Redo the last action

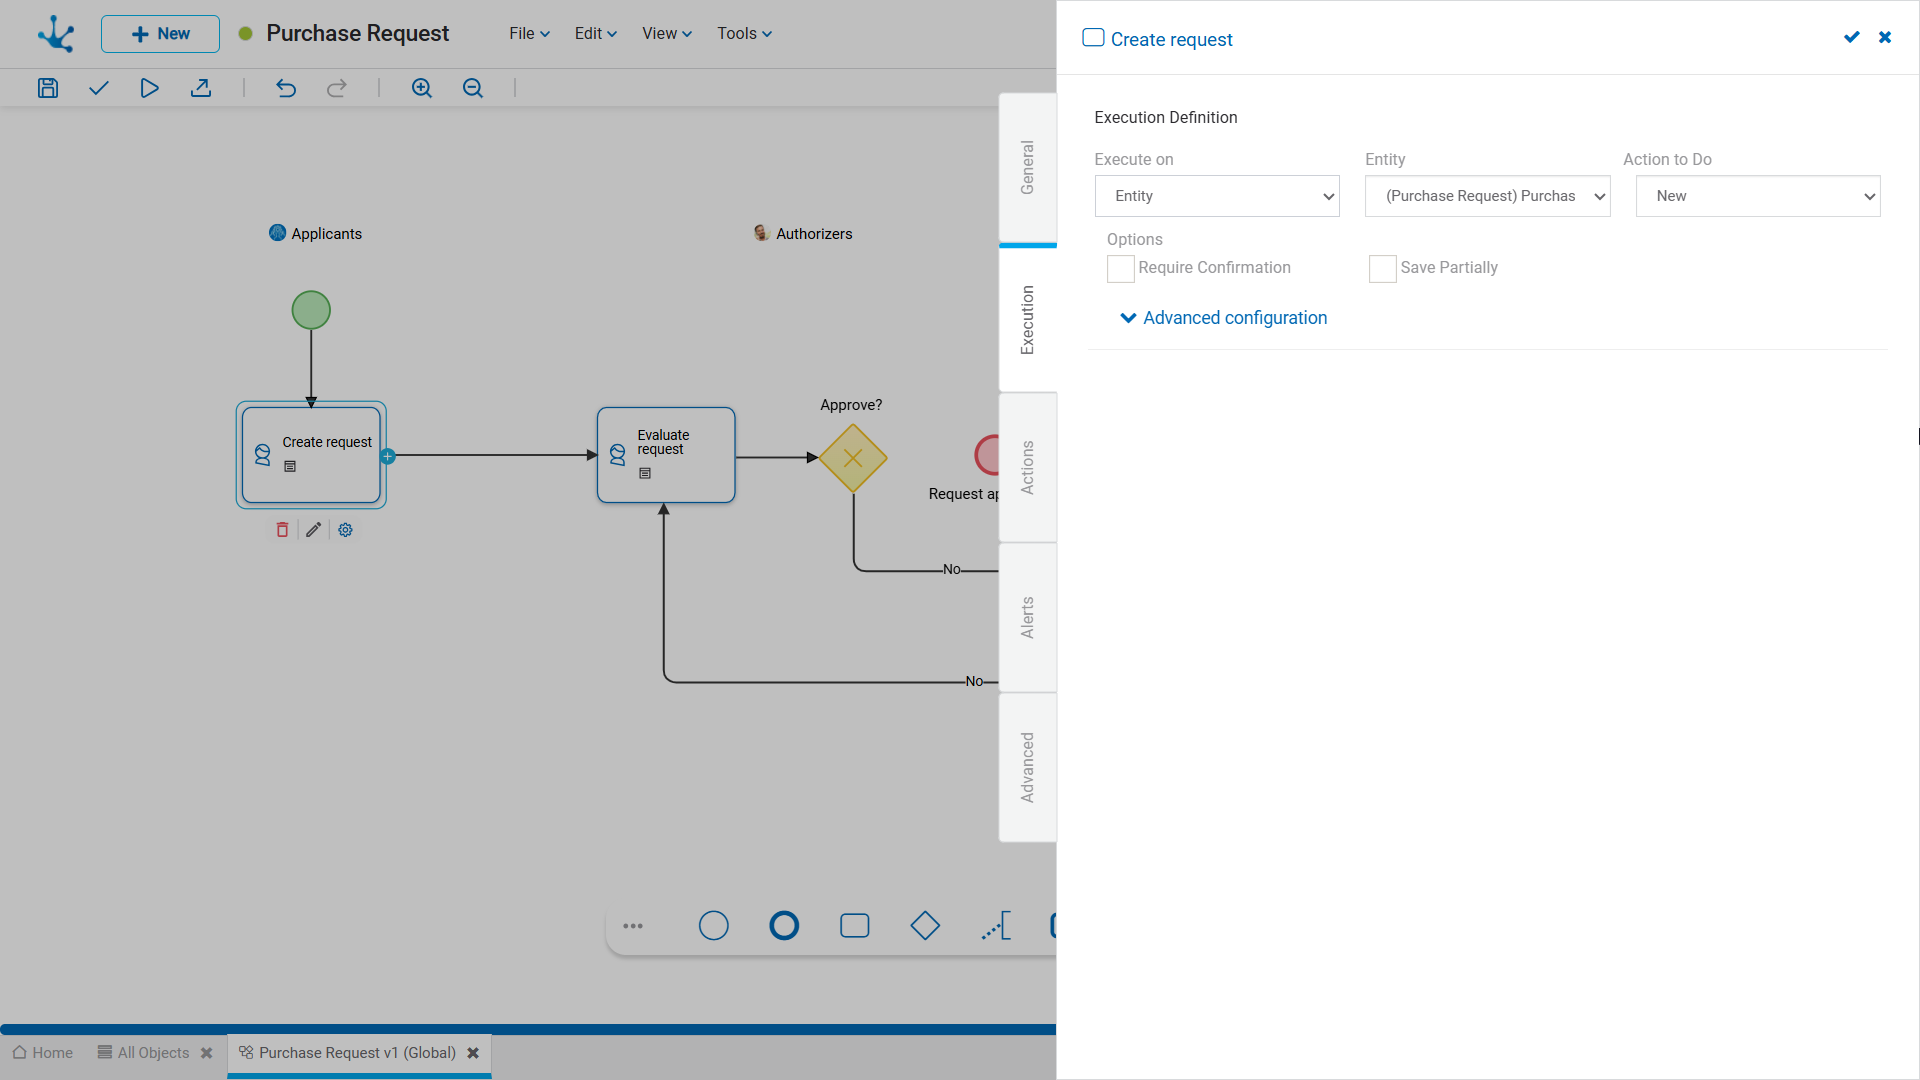337,88
